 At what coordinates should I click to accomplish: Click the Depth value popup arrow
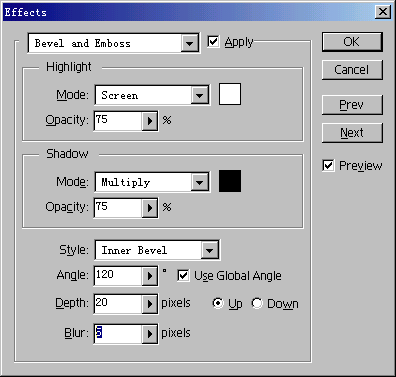[150, 304]
